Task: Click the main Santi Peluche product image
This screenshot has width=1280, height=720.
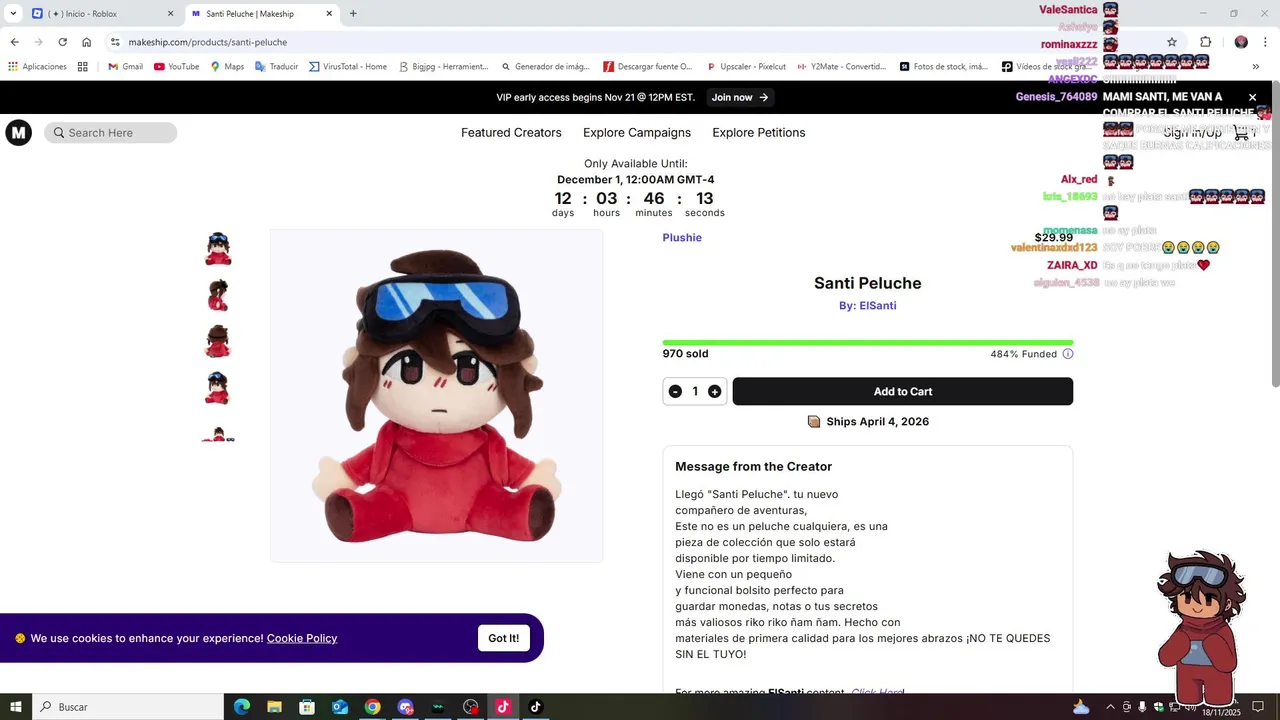Action: [437, 396]
